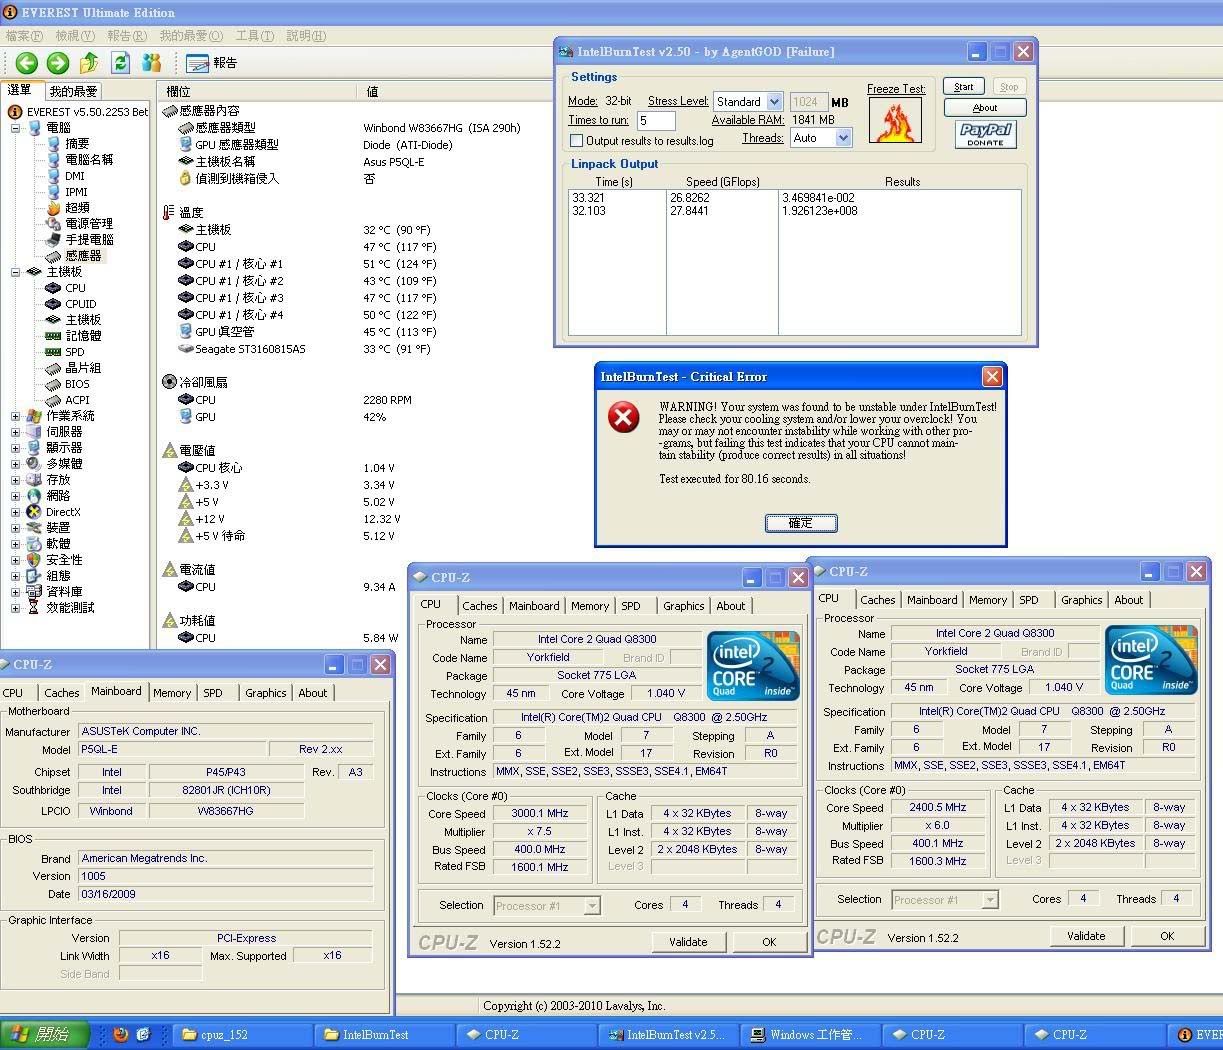Open the 工具 Tools menu in EVEREST
The image size is (1223, 1050).
click(254, 36)
